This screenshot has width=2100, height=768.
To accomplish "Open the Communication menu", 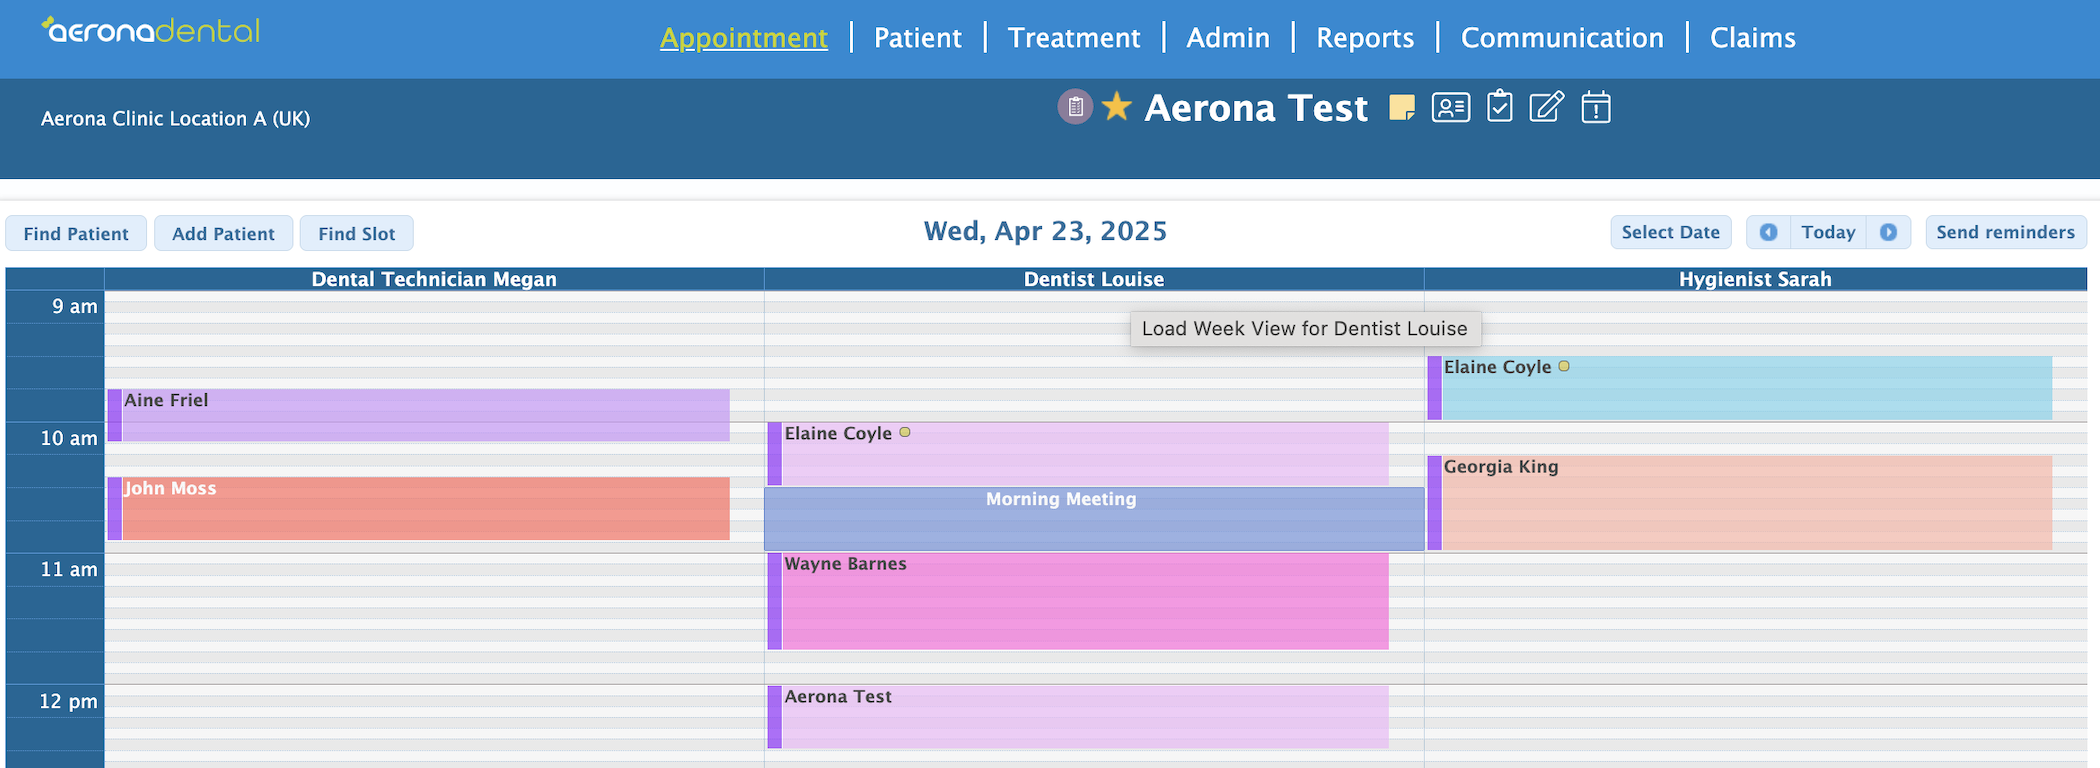I will (1562, 38).
